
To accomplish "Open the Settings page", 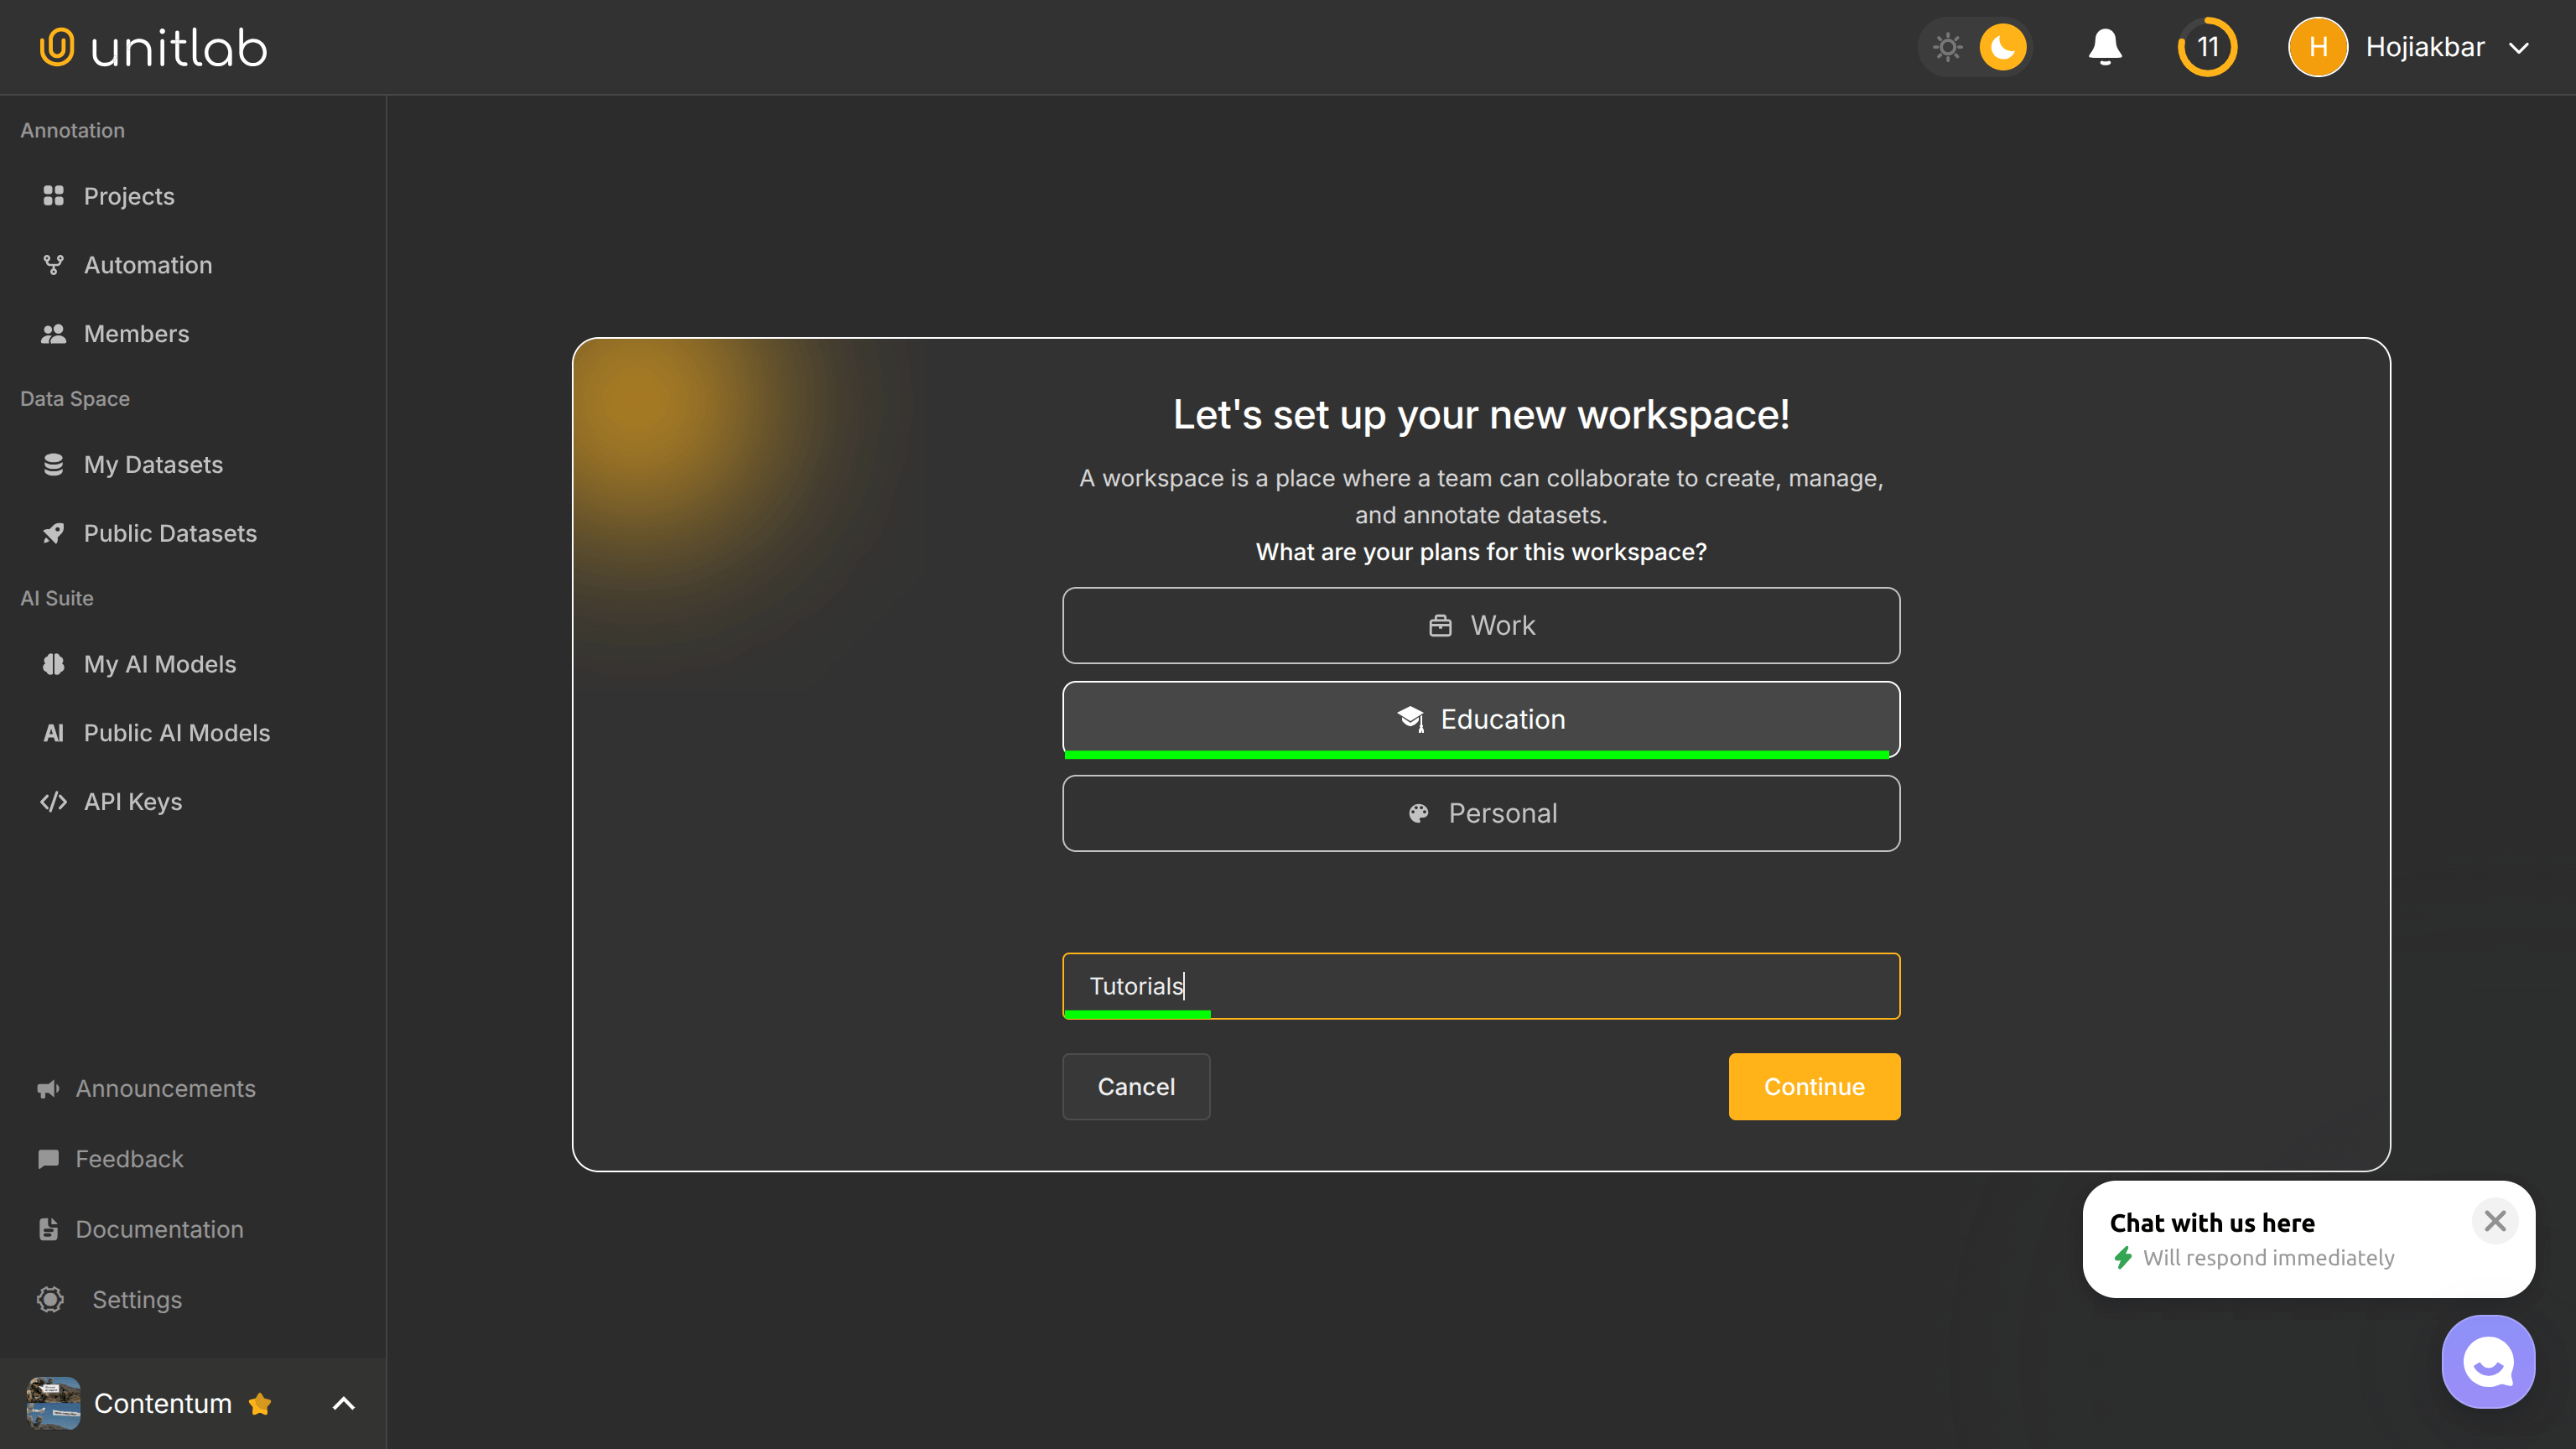I will [x=137, y=1299].
